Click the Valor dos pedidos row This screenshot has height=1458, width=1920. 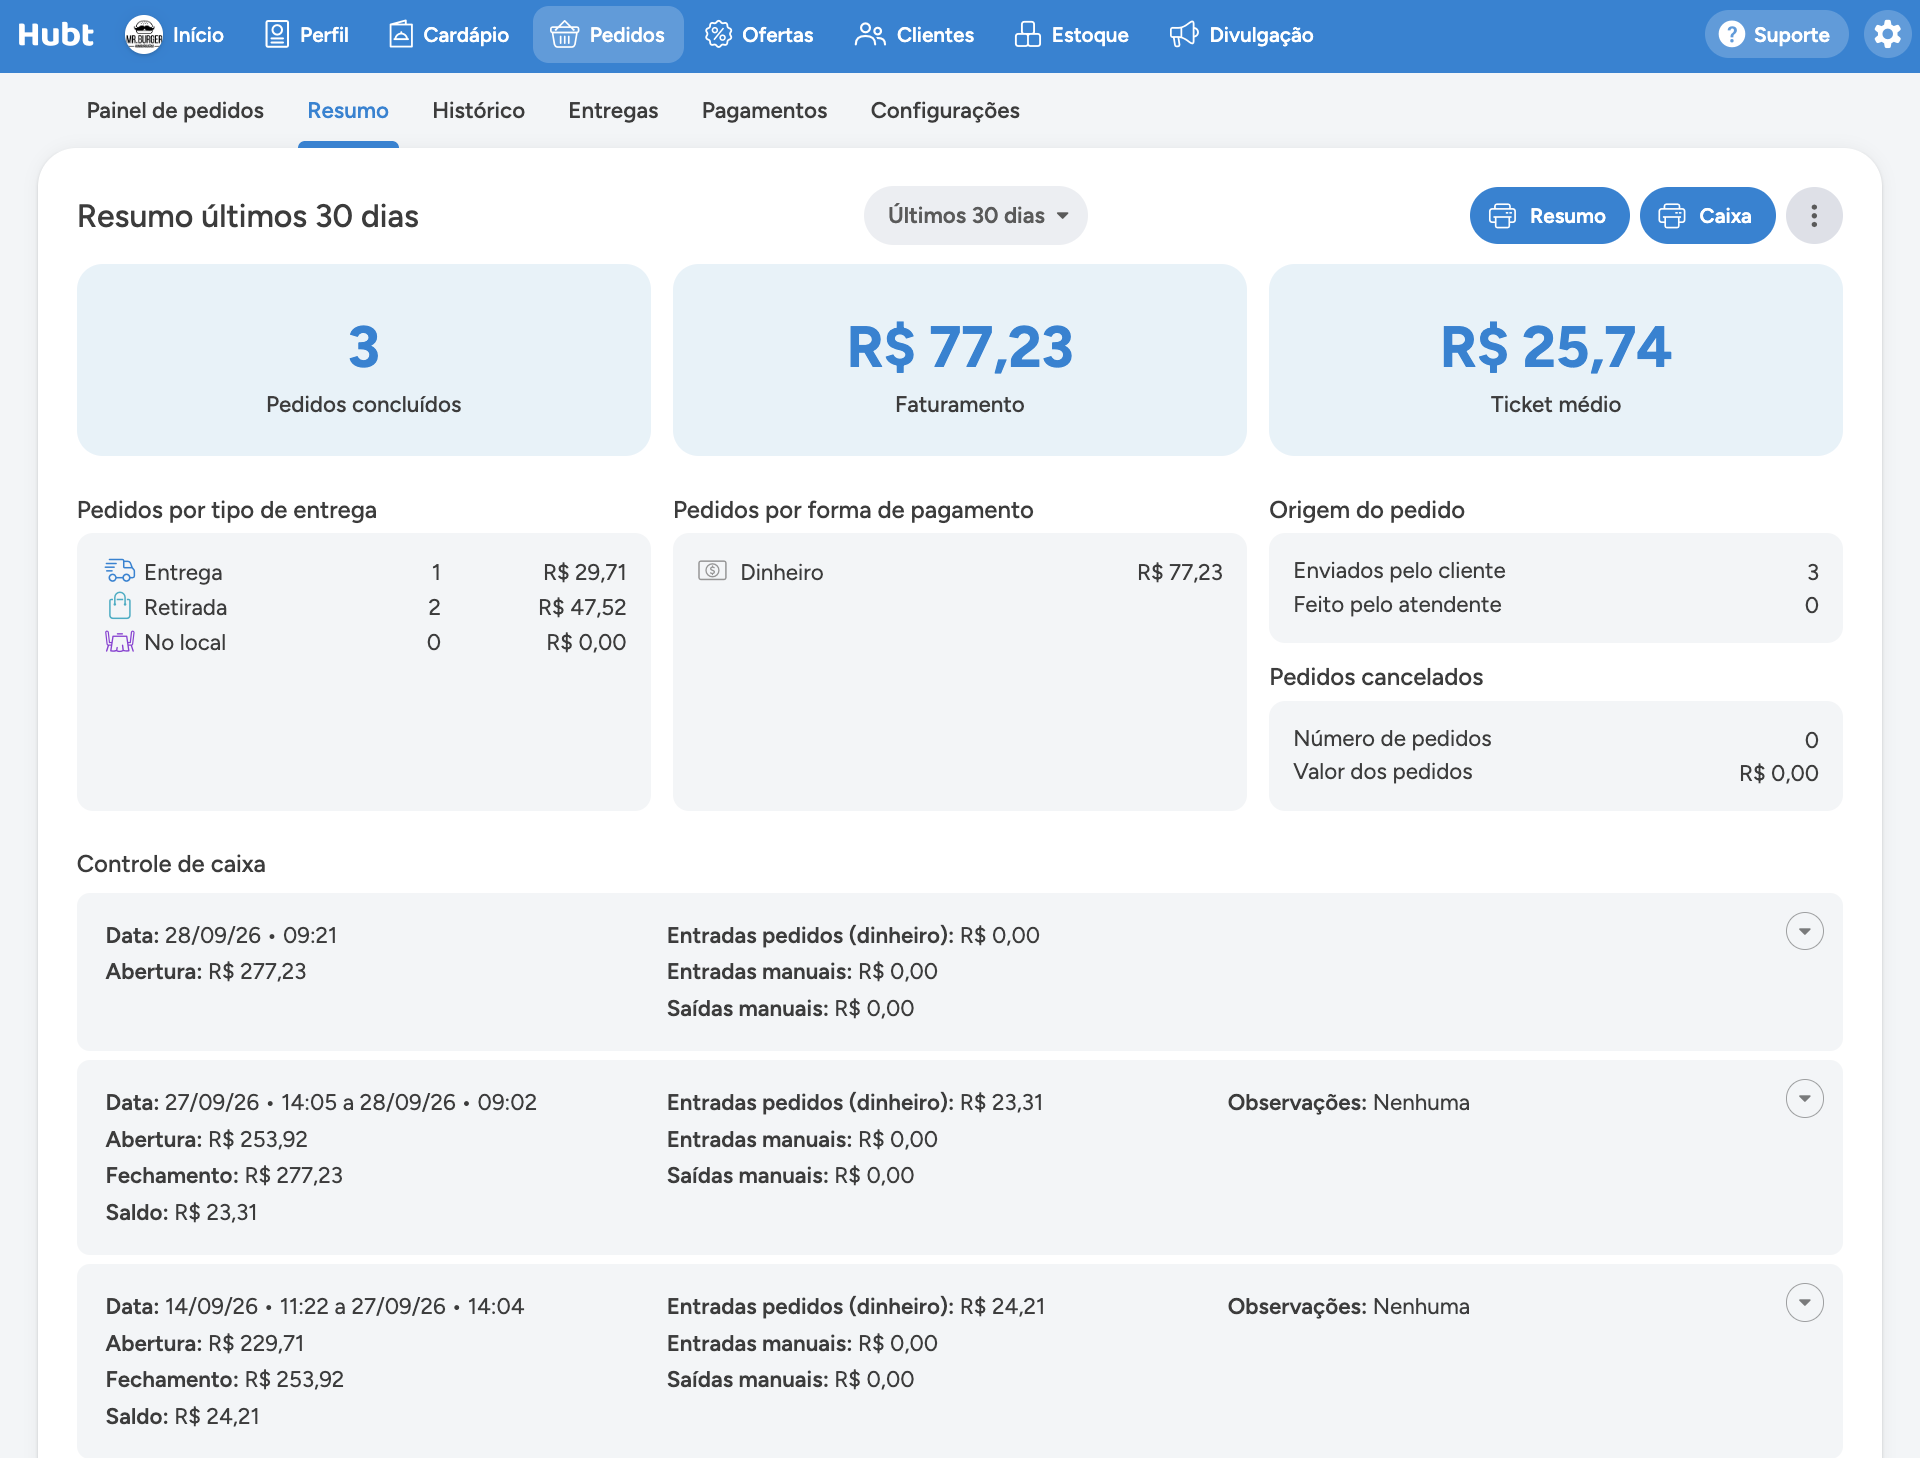pyautogui.click(x=1556, y=772)
